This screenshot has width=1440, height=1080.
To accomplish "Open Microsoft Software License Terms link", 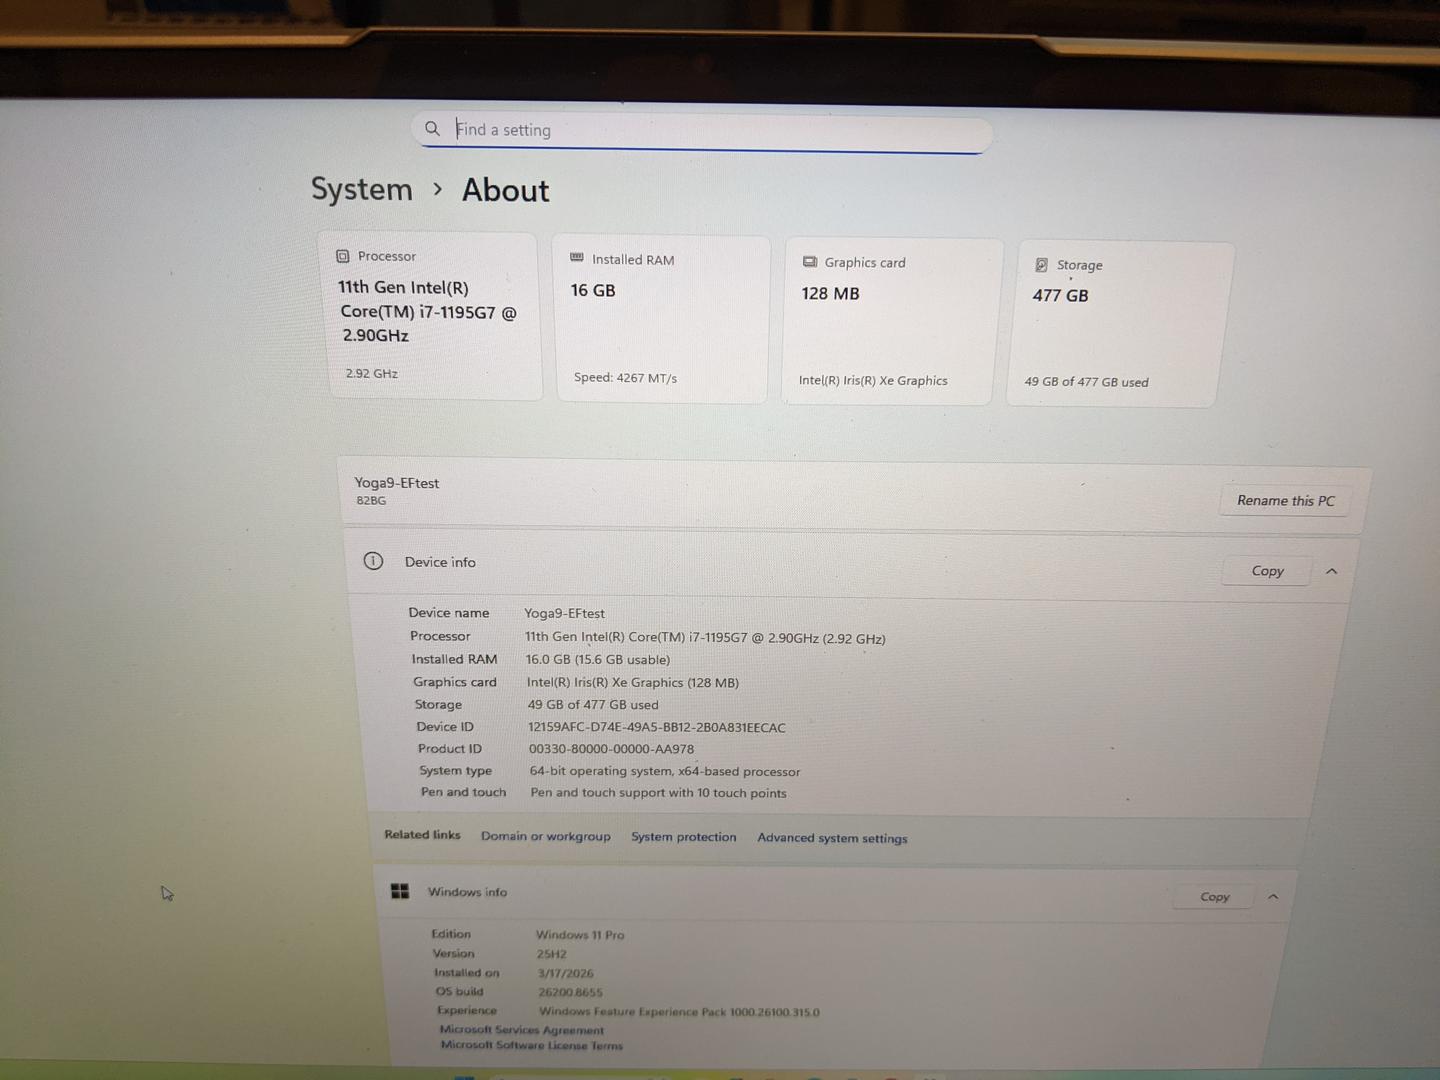I will 532,1045.
